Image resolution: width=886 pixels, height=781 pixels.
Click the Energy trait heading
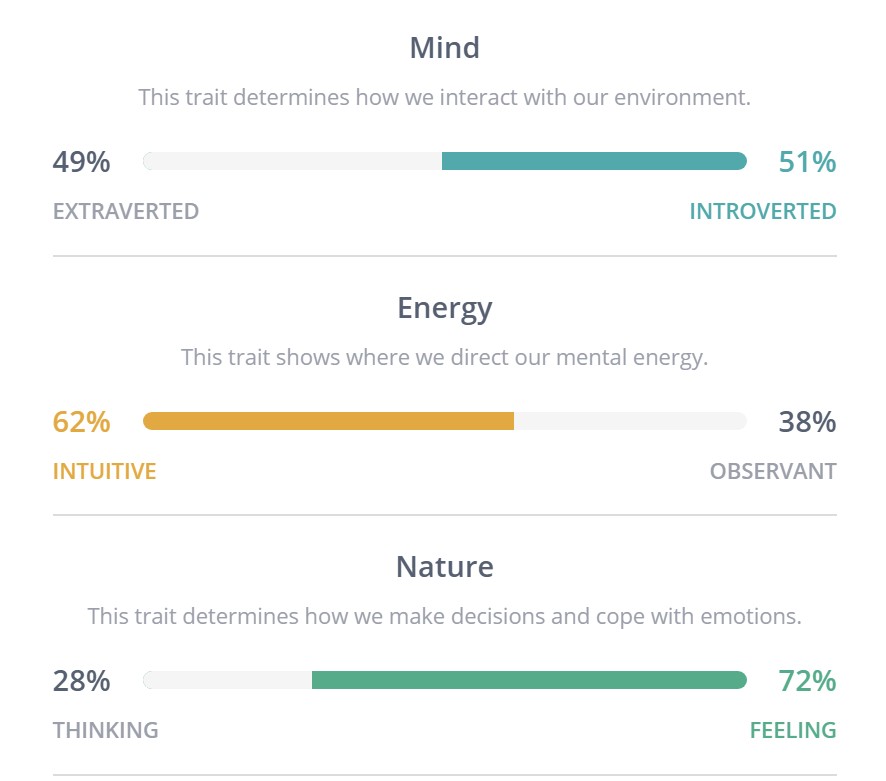444,308
